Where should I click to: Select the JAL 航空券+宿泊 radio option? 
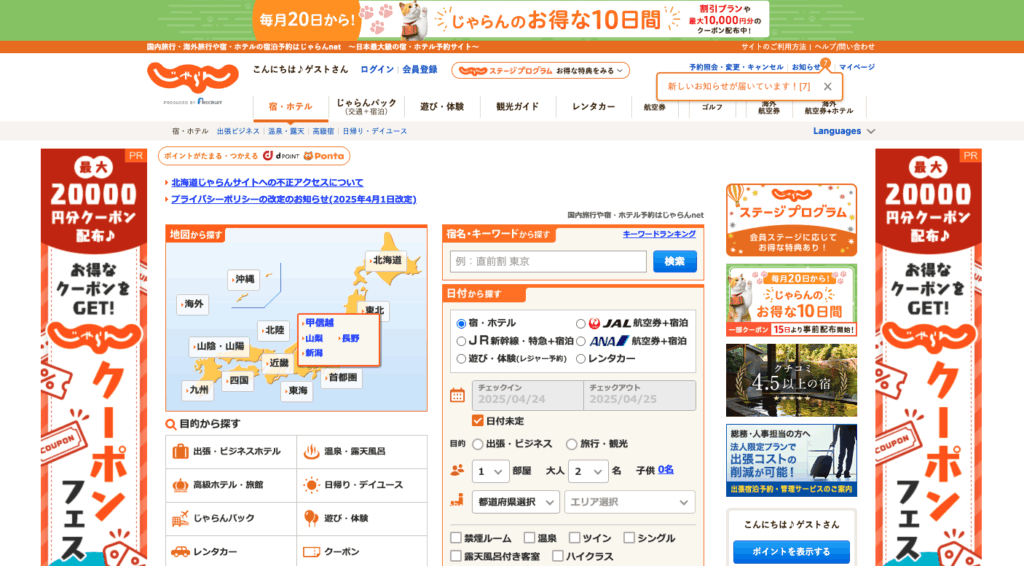point(580,323)
